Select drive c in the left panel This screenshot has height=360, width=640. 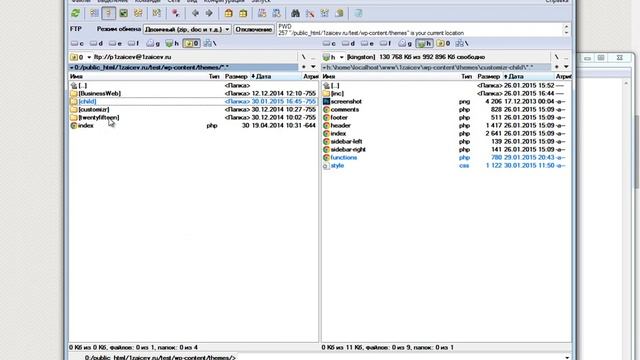[78, 43]
